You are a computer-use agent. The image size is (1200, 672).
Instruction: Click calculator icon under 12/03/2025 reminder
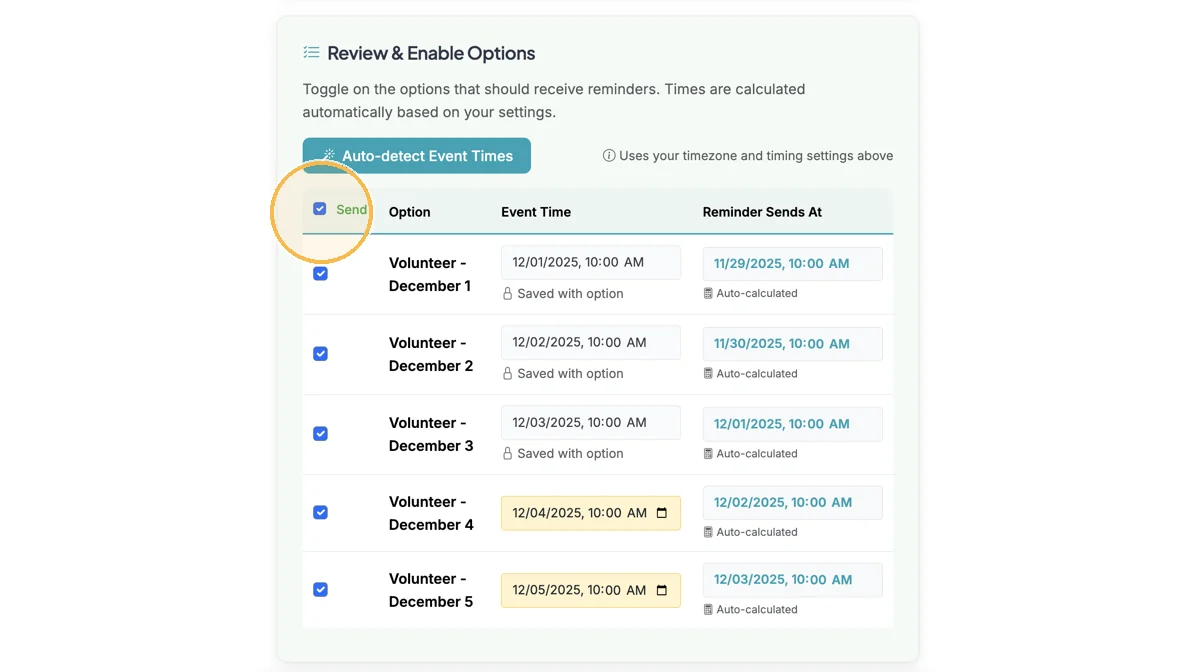[708, 610]
